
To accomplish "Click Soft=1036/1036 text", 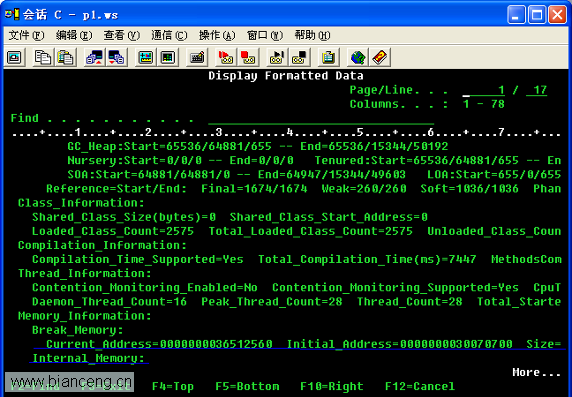I will [469, 189].
